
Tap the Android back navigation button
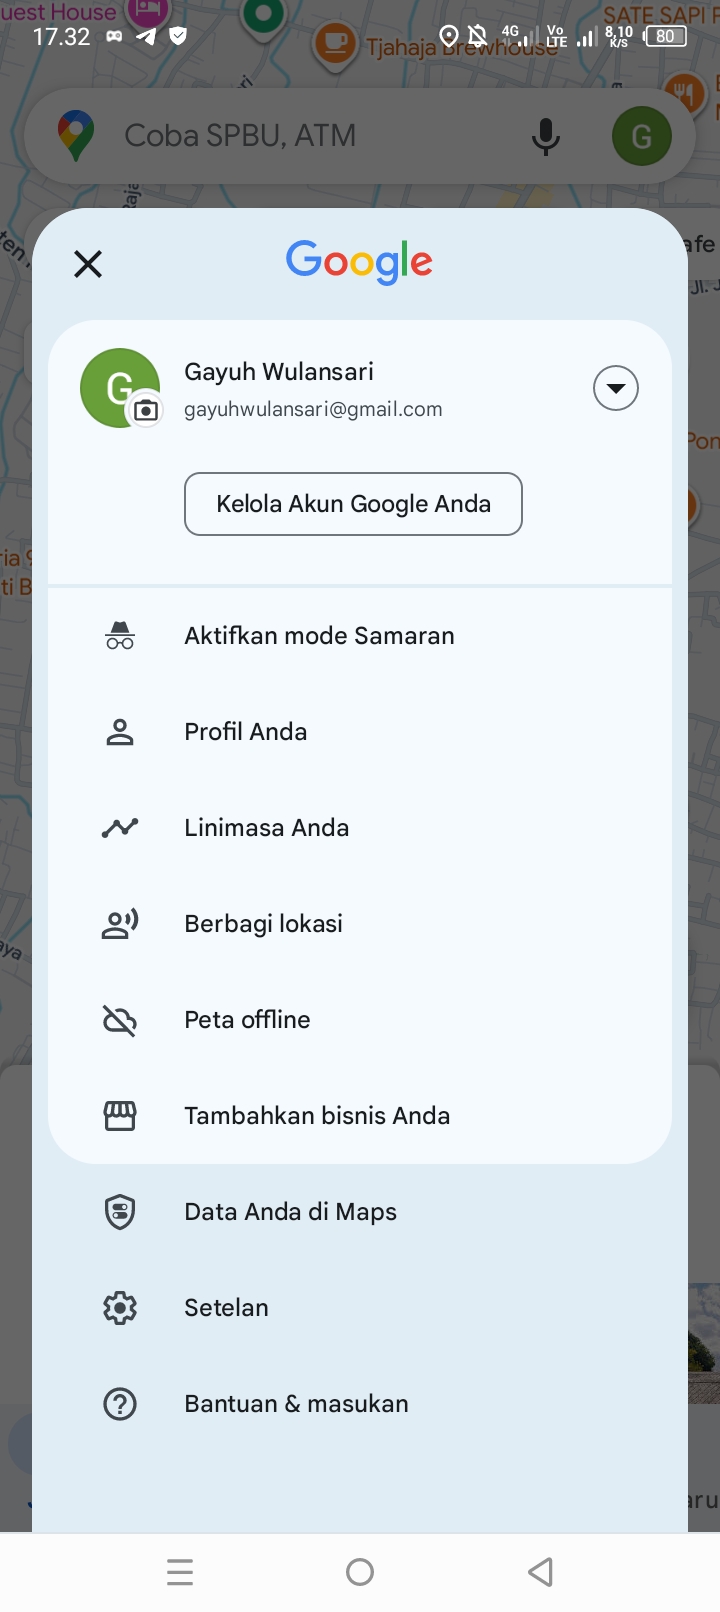pos(540,1572)
